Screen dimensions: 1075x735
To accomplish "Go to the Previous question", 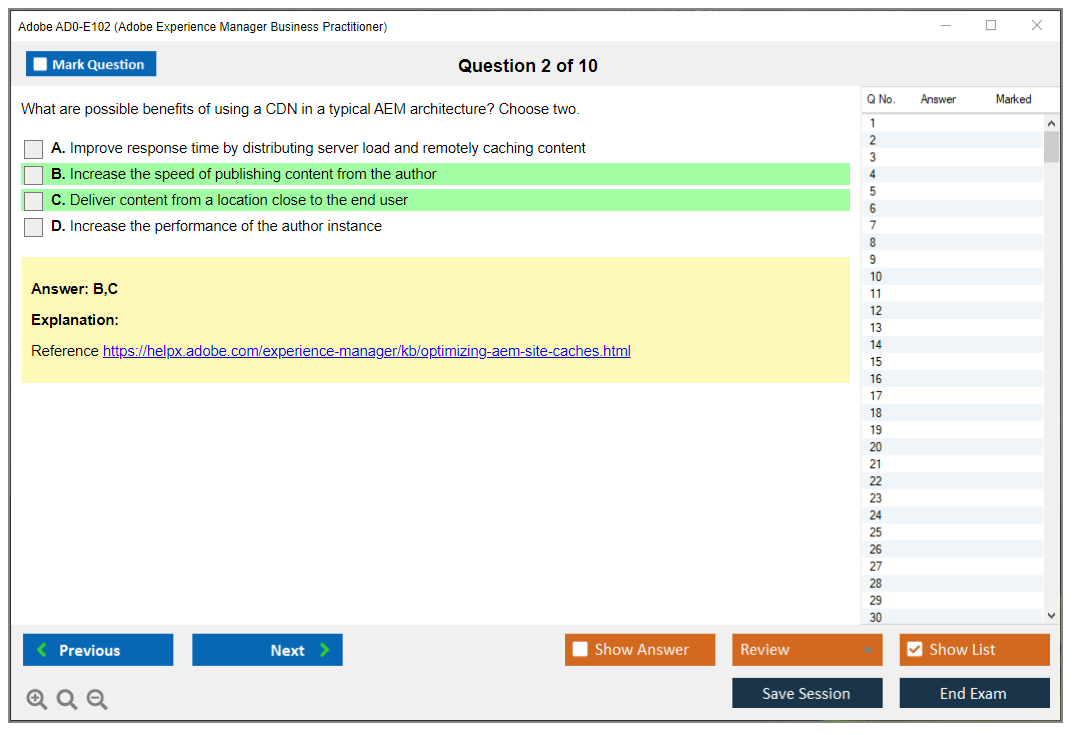I will coord(98,650).
